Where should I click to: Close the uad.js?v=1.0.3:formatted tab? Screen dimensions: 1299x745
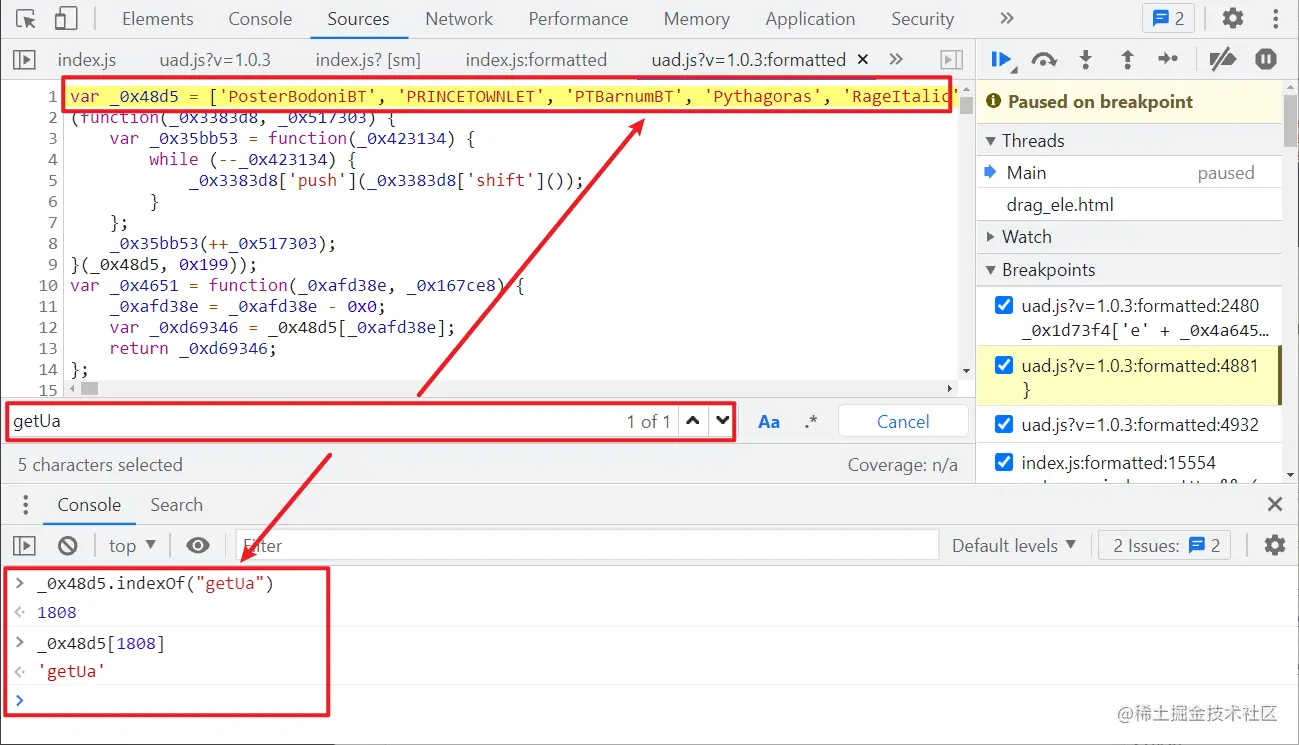(x=863, y=60)
